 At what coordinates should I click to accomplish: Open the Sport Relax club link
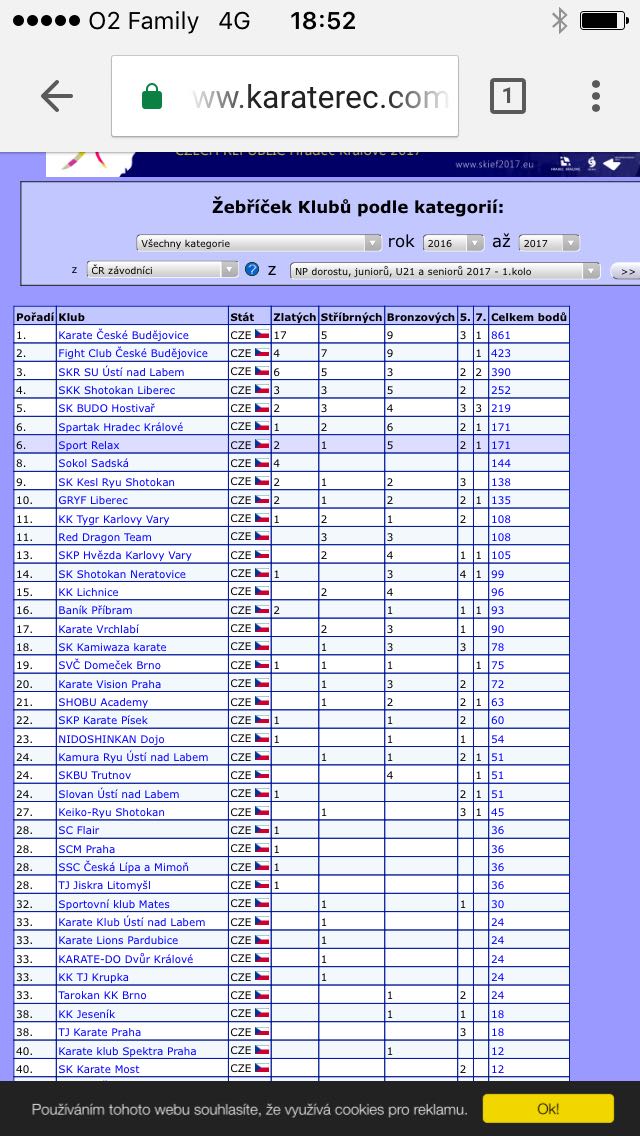point(88,445)
